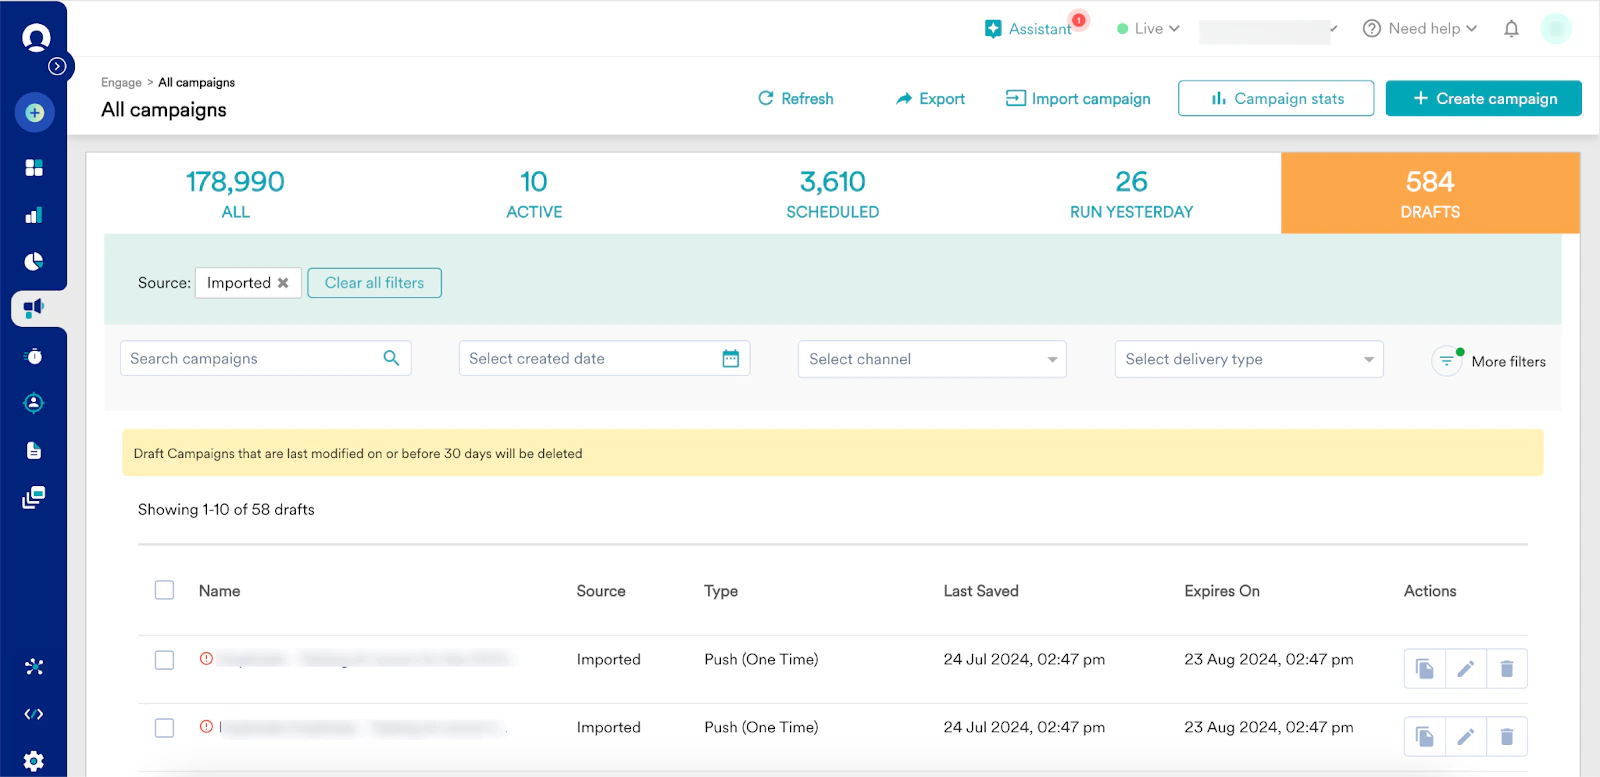Check the first draft campaign's checkbox

(165, 660)
